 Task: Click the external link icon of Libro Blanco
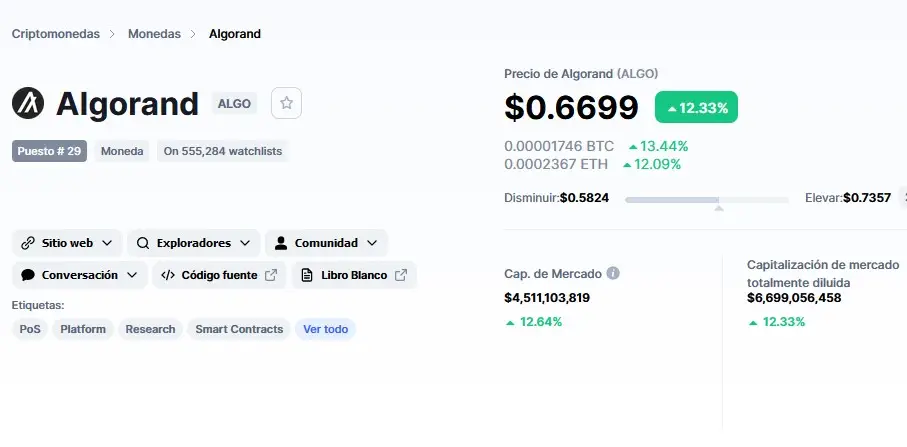click(401, 275)
